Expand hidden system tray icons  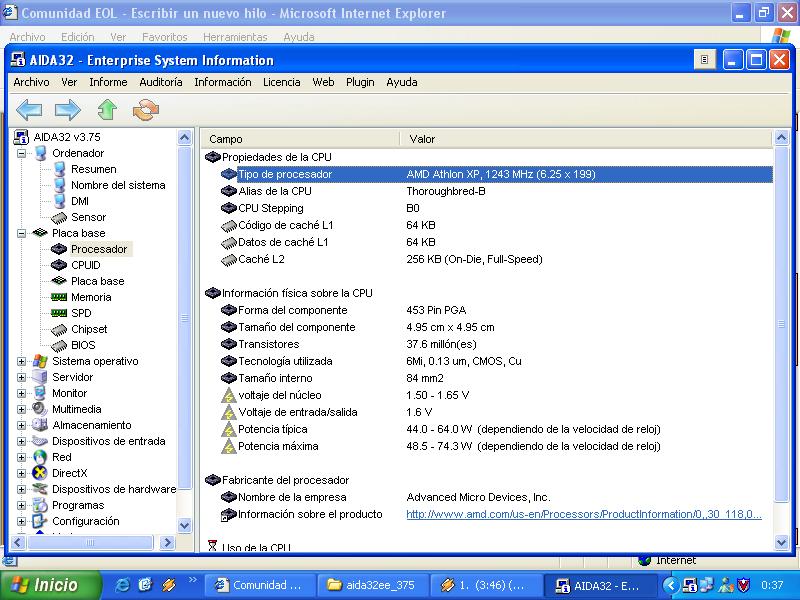[672, 585]
